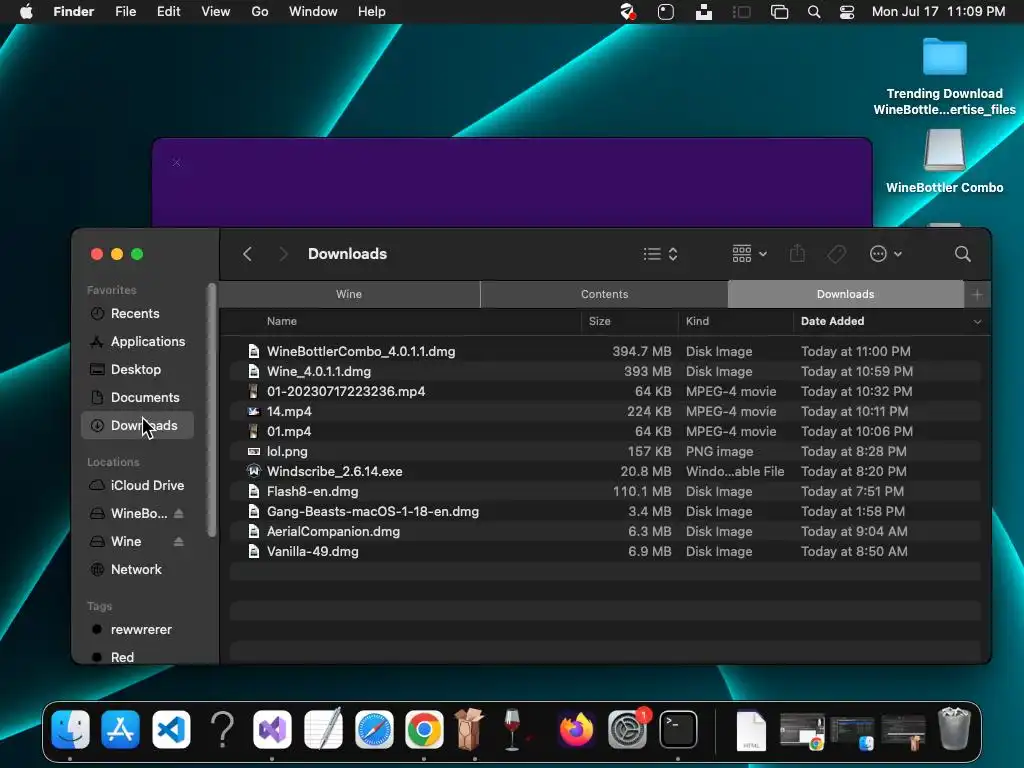This screenshot has width=1024, height=768.
Task: Open Finder from the Dock
Action: [70, 729]
